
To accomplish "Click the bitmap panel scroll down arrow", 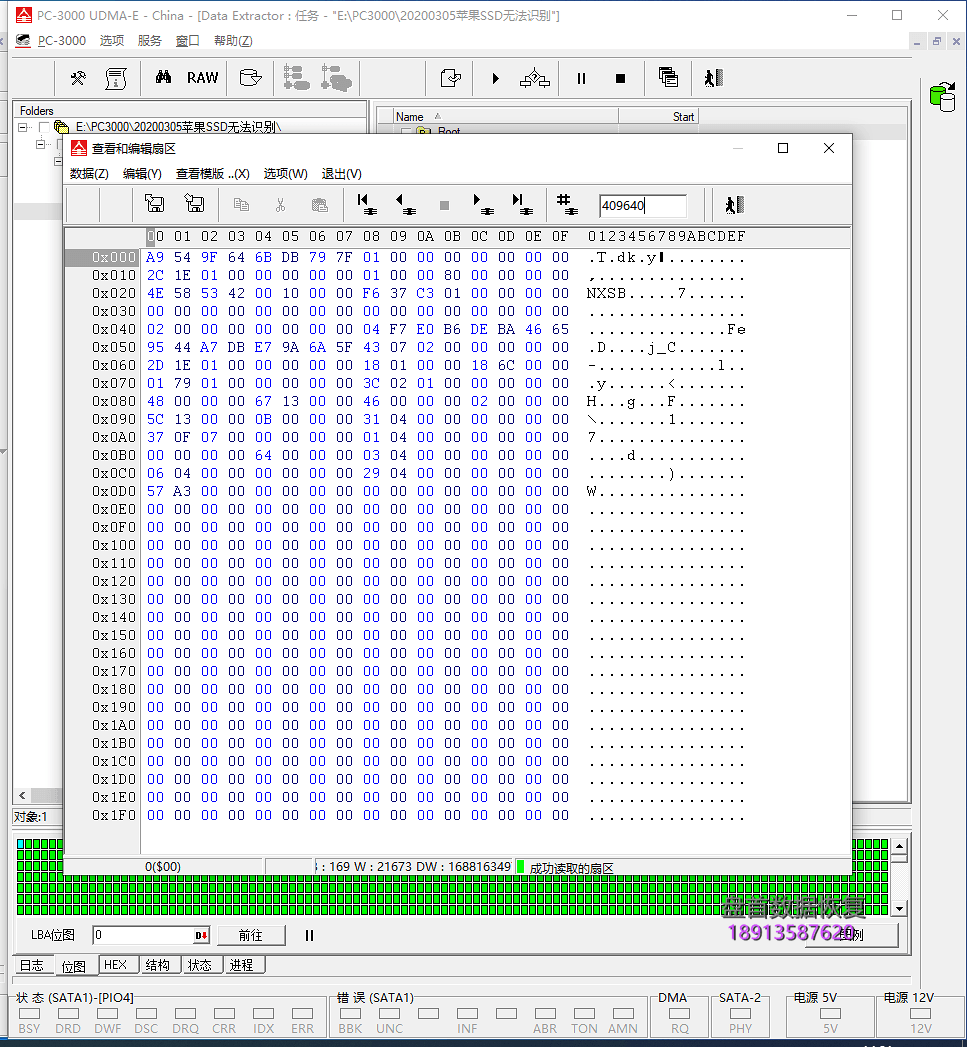I will pyautogui.click(x=900, y=908).
